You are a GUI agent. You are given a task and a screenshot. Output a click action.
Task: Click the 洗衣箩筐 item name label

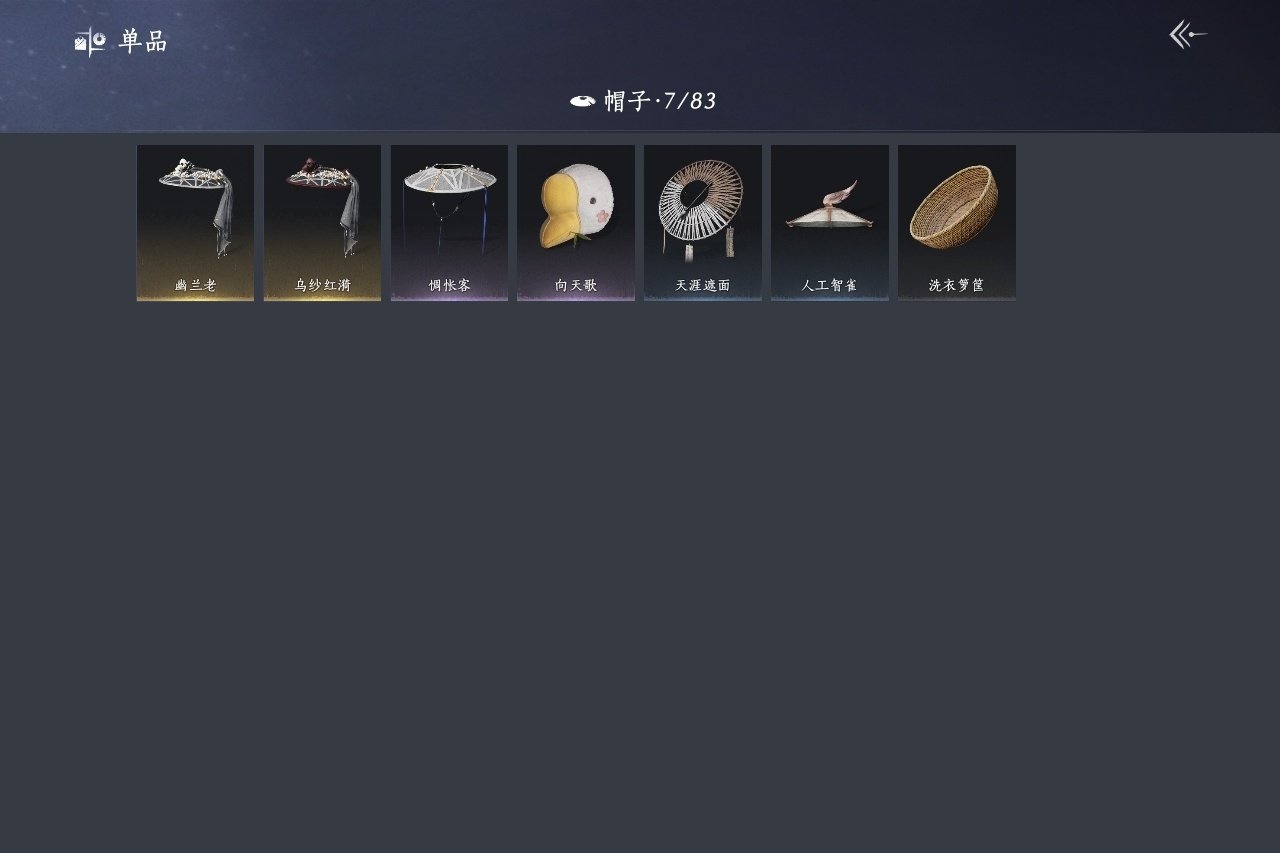(x=956, y=285)
